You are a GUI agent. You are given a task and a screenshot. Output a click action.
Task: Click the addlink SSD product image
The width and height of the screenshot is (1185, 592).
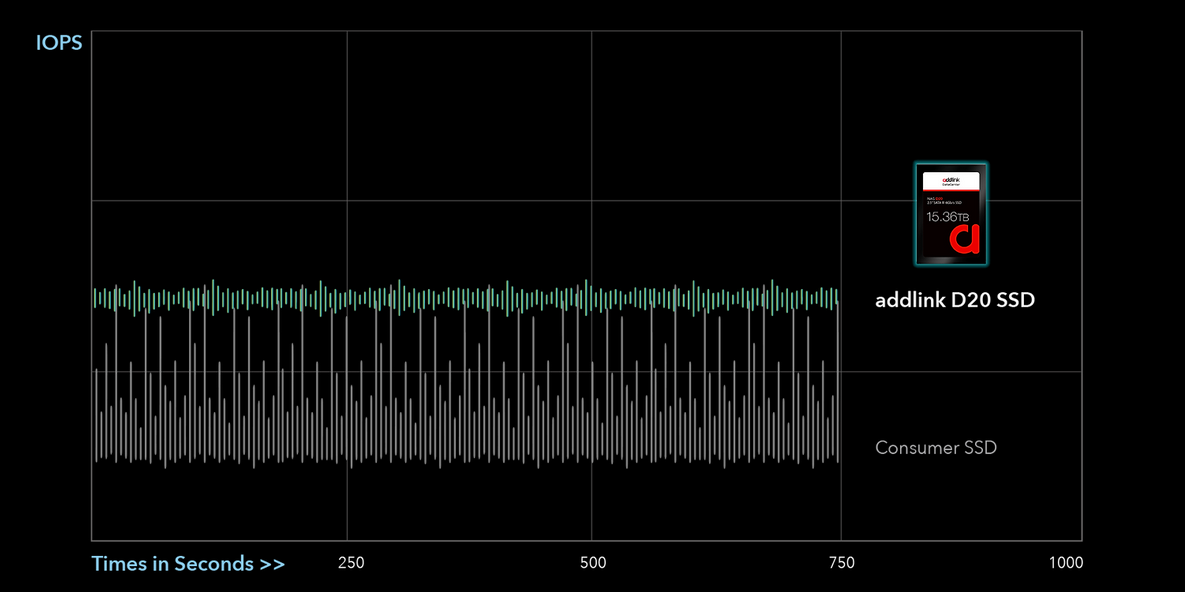click(951, 214)
